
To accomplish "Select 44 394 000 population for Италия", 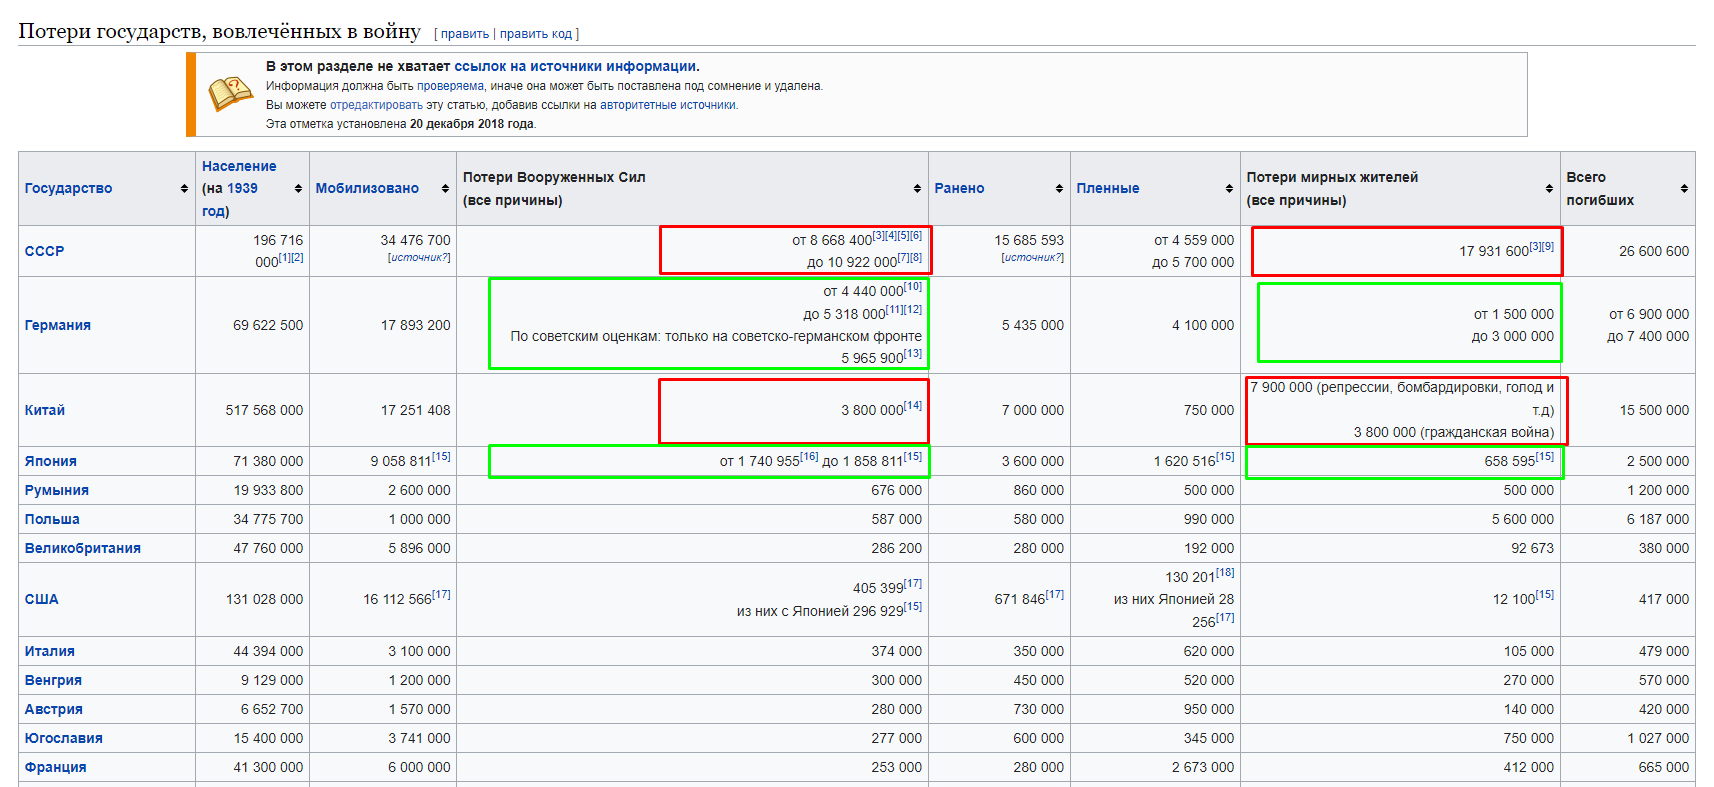I will (268, 651).
